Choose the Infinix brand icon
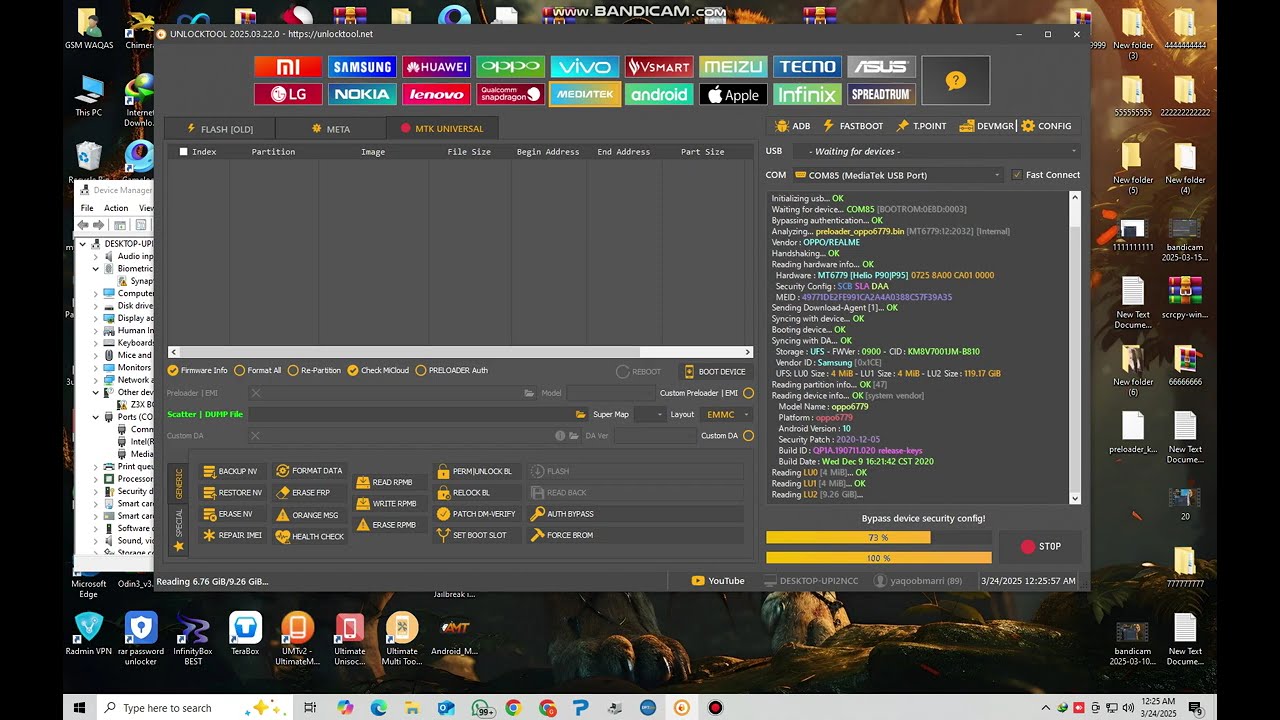This screenshot has width=1280, height=720. tap(807, 94)
